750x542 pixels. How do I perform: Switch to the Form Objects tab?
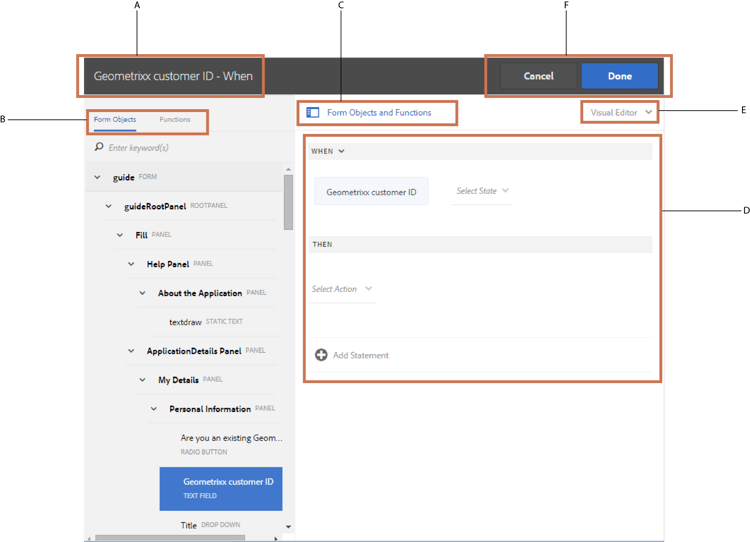coord(115,120)
